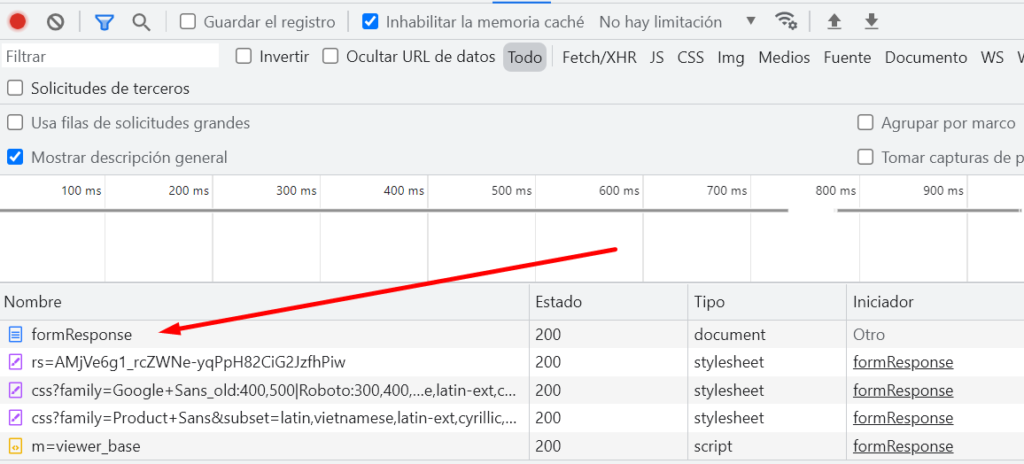Open the search magnifier
The height and width of the screenshot is (464, 1024).
point(141,22)
